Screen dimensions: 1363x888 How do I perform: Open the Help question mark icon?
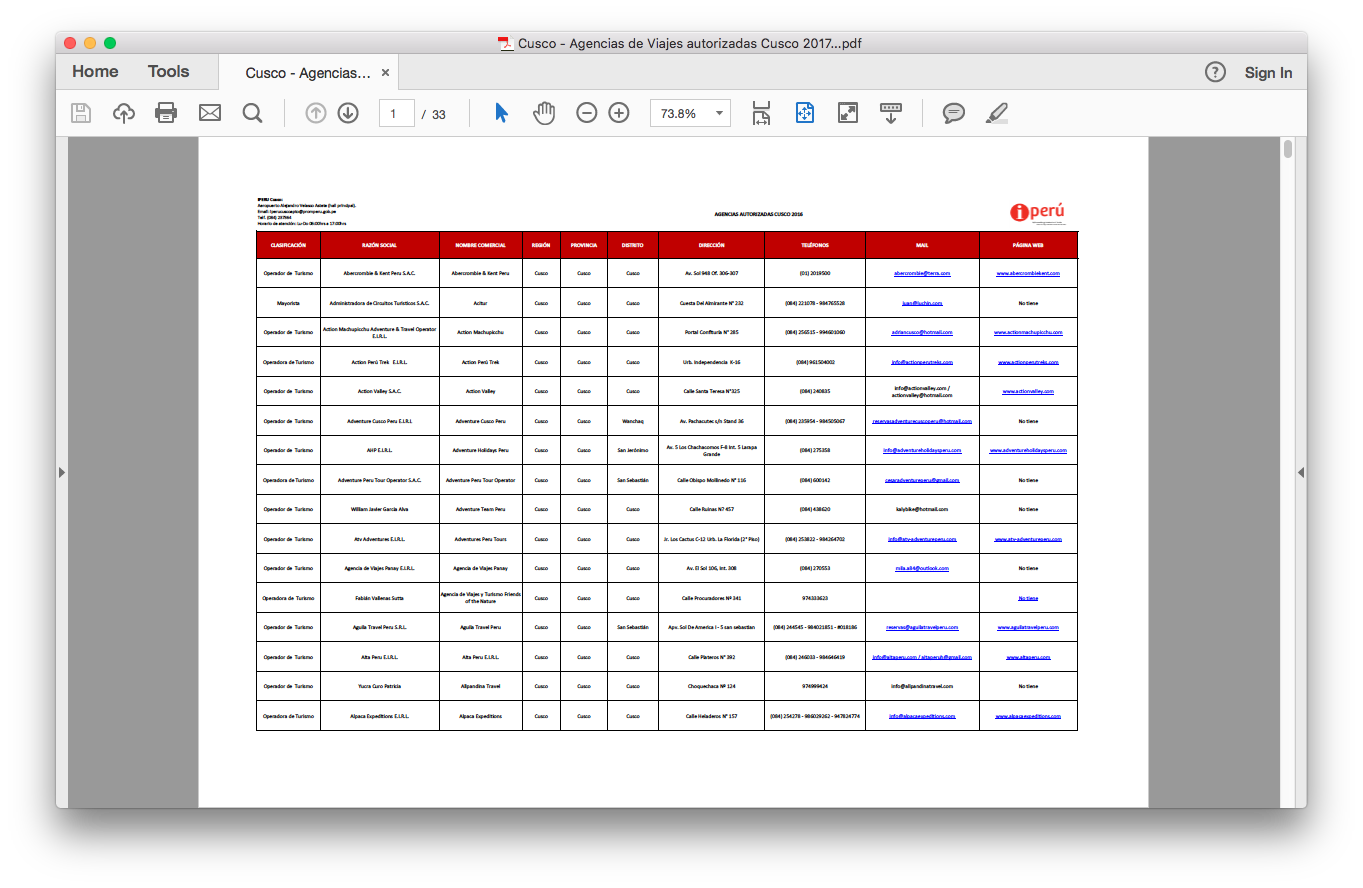(1215, 72)
